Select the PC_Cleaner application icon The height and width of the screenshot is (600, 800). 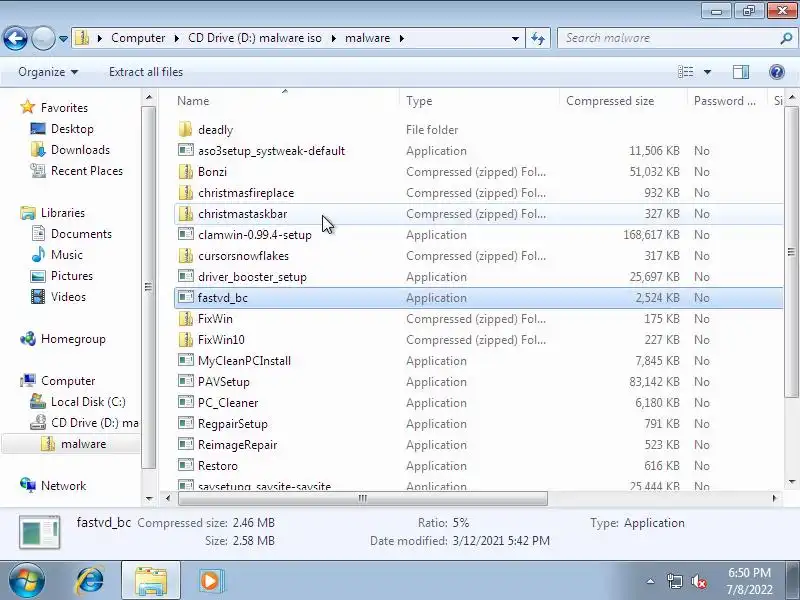[186, 403]
